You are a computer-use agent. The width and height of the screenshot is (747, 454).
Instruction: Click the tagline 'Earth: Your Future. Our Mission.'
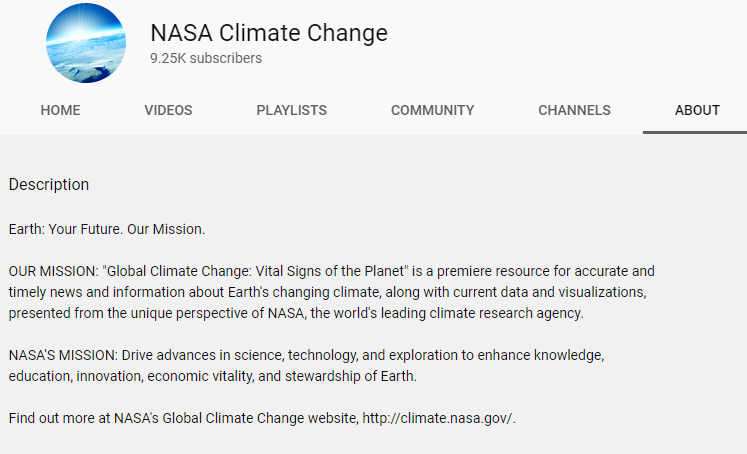(x=106, y=229)
